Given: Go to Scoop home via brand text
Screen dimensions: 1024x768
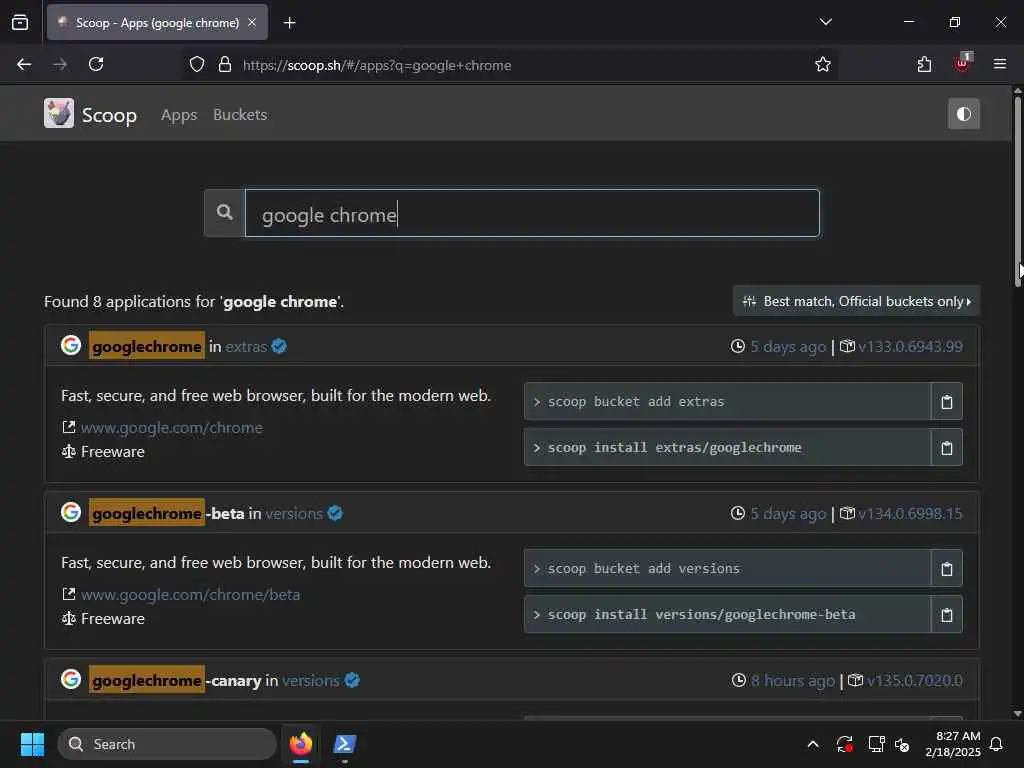Looking at the screenshot, I should (x=109, y=116).
